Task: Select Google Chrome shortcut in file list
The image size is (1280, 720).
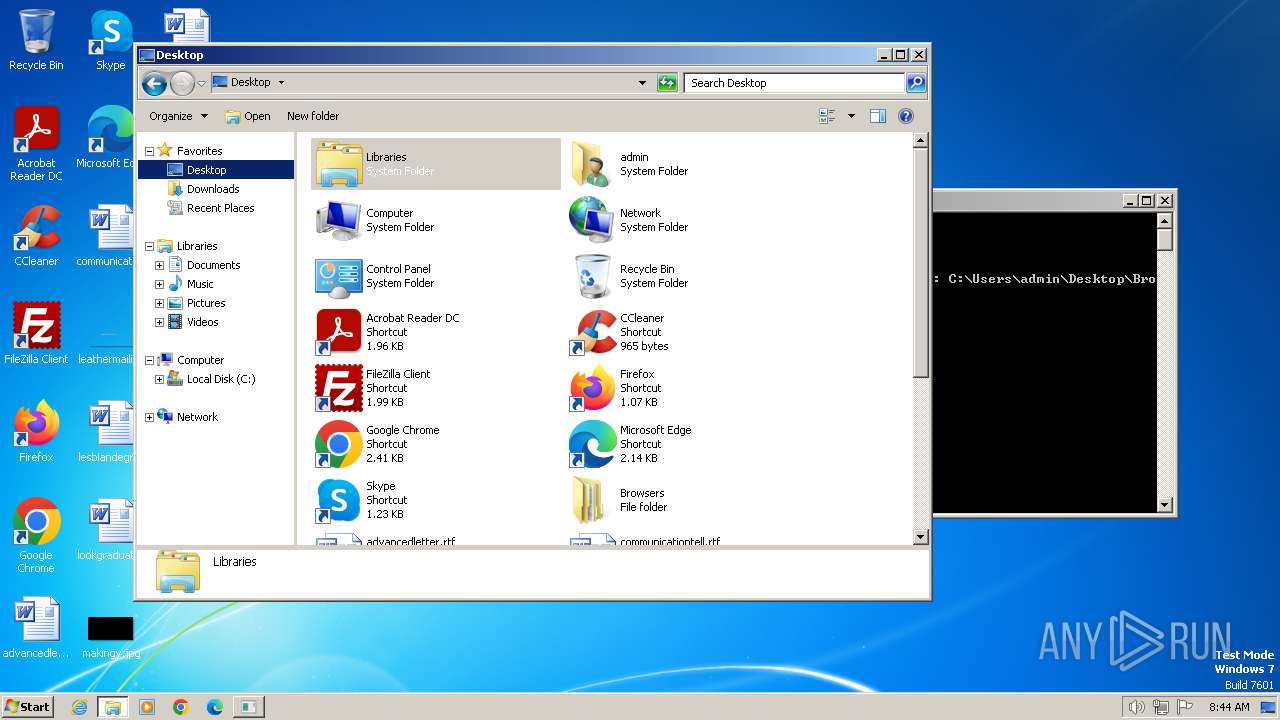Action: (x=339, y=444)
